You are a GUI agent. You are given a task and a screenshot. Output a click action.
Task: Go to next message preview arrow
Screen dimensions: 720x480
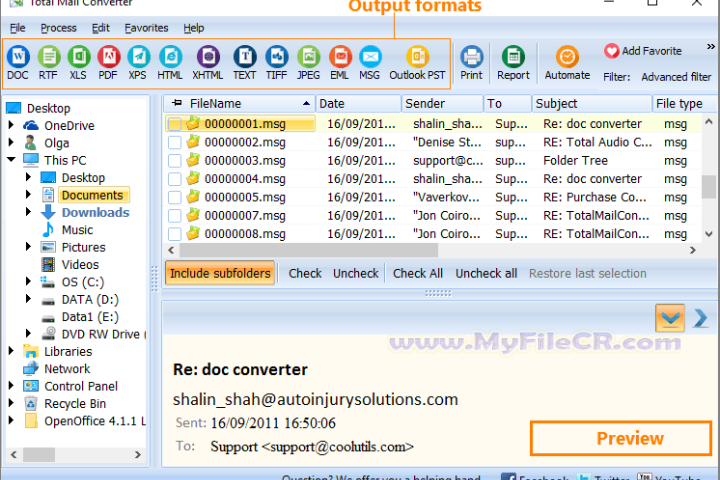(701, 318)
